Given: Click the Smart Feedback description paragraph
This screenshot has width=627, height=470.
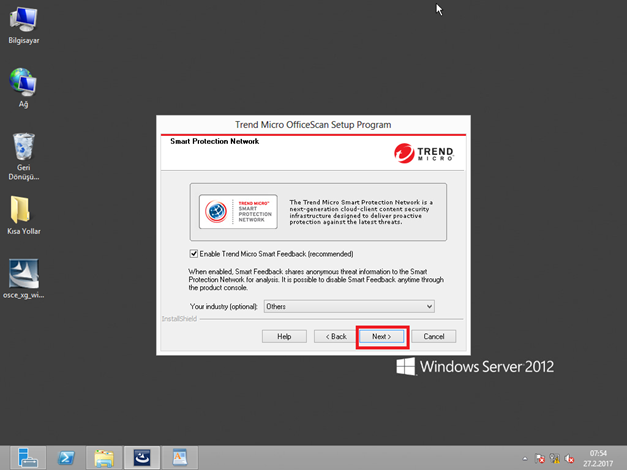Looking at the screenshot, I should (316, 280).
